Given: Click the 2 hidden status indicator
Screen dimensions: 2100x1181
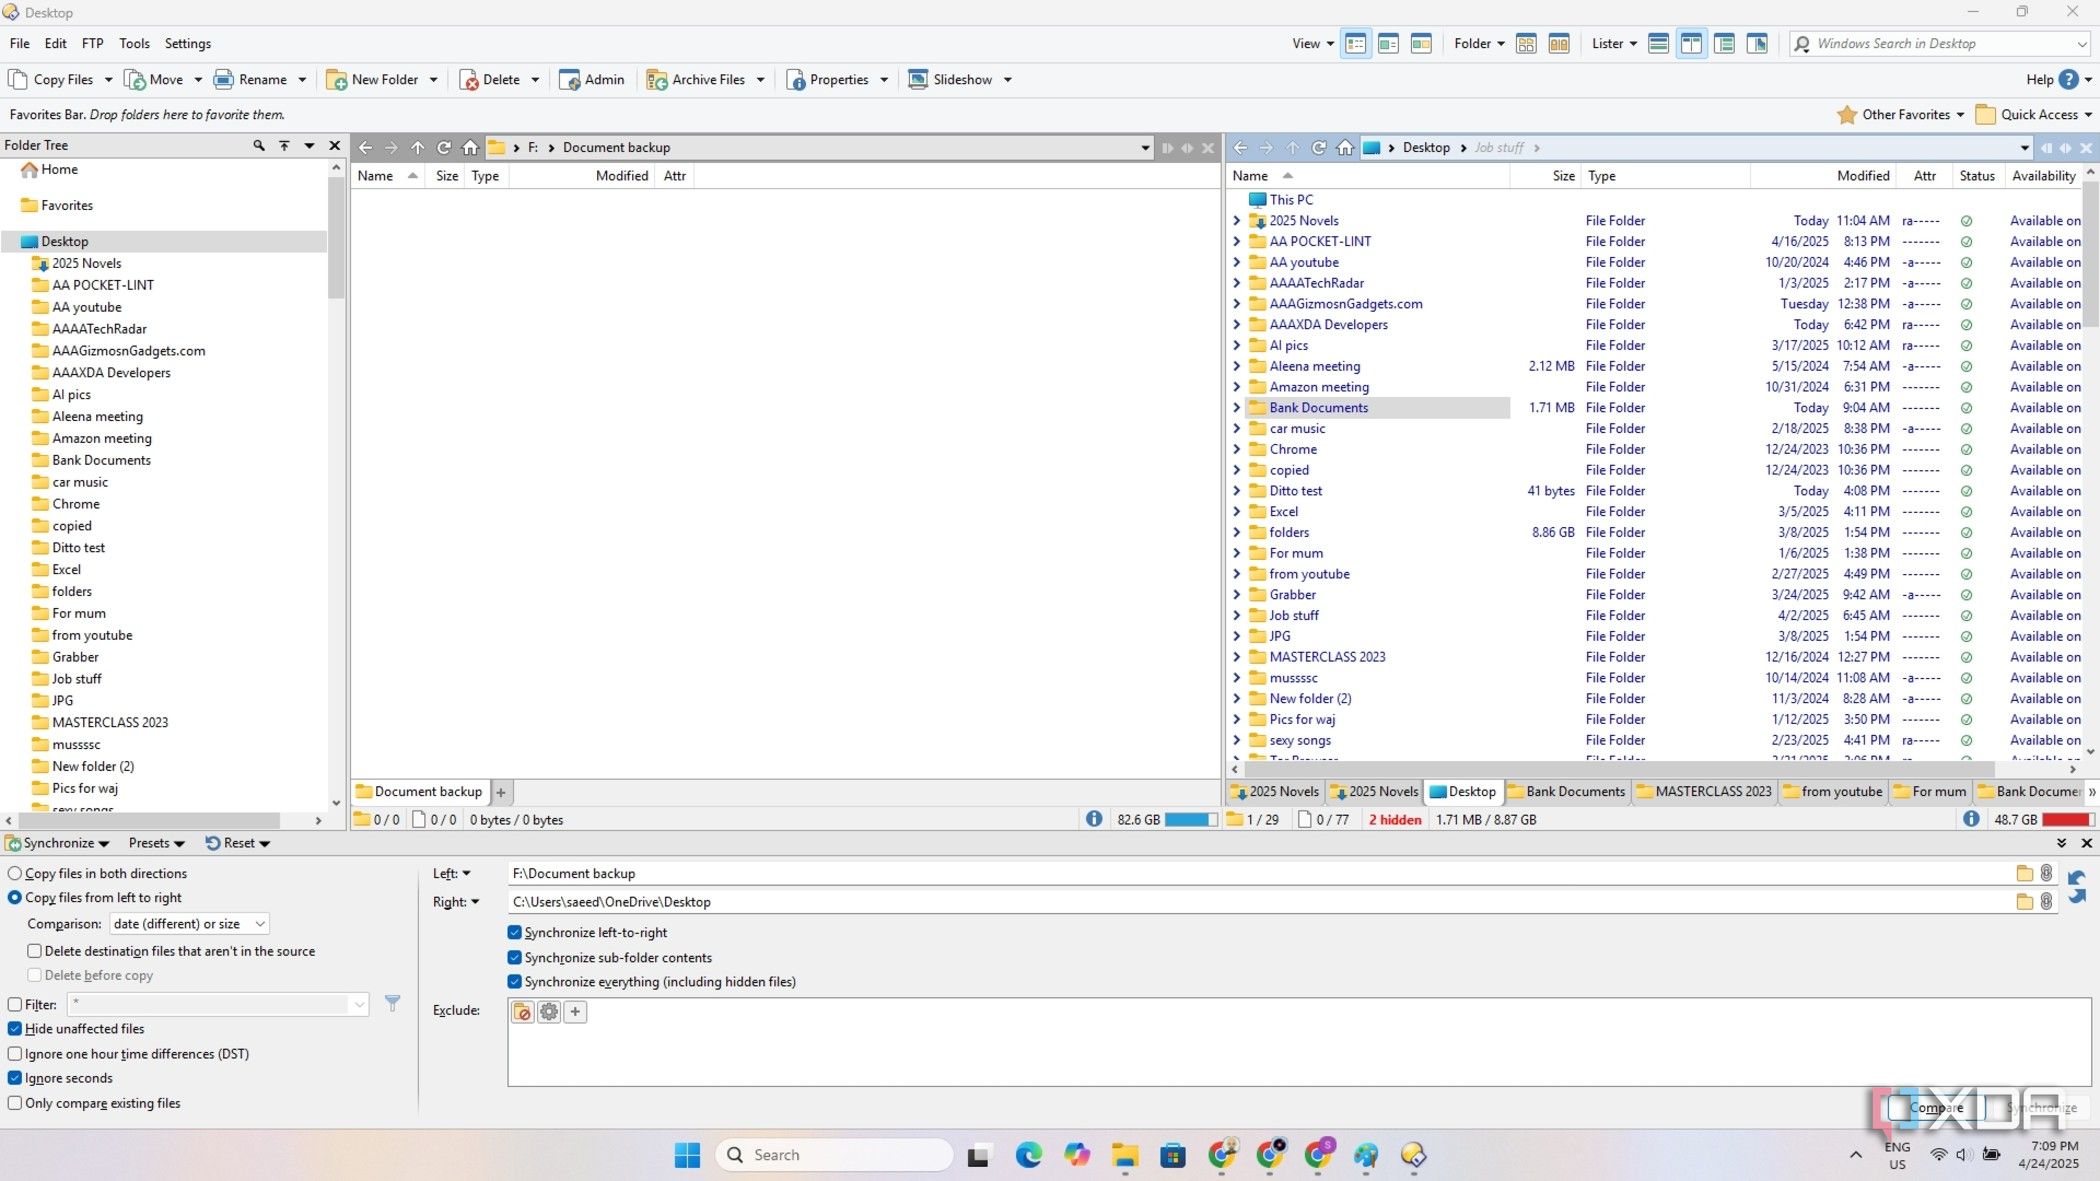Looking at the screenshot, I should pos(1395,820).
